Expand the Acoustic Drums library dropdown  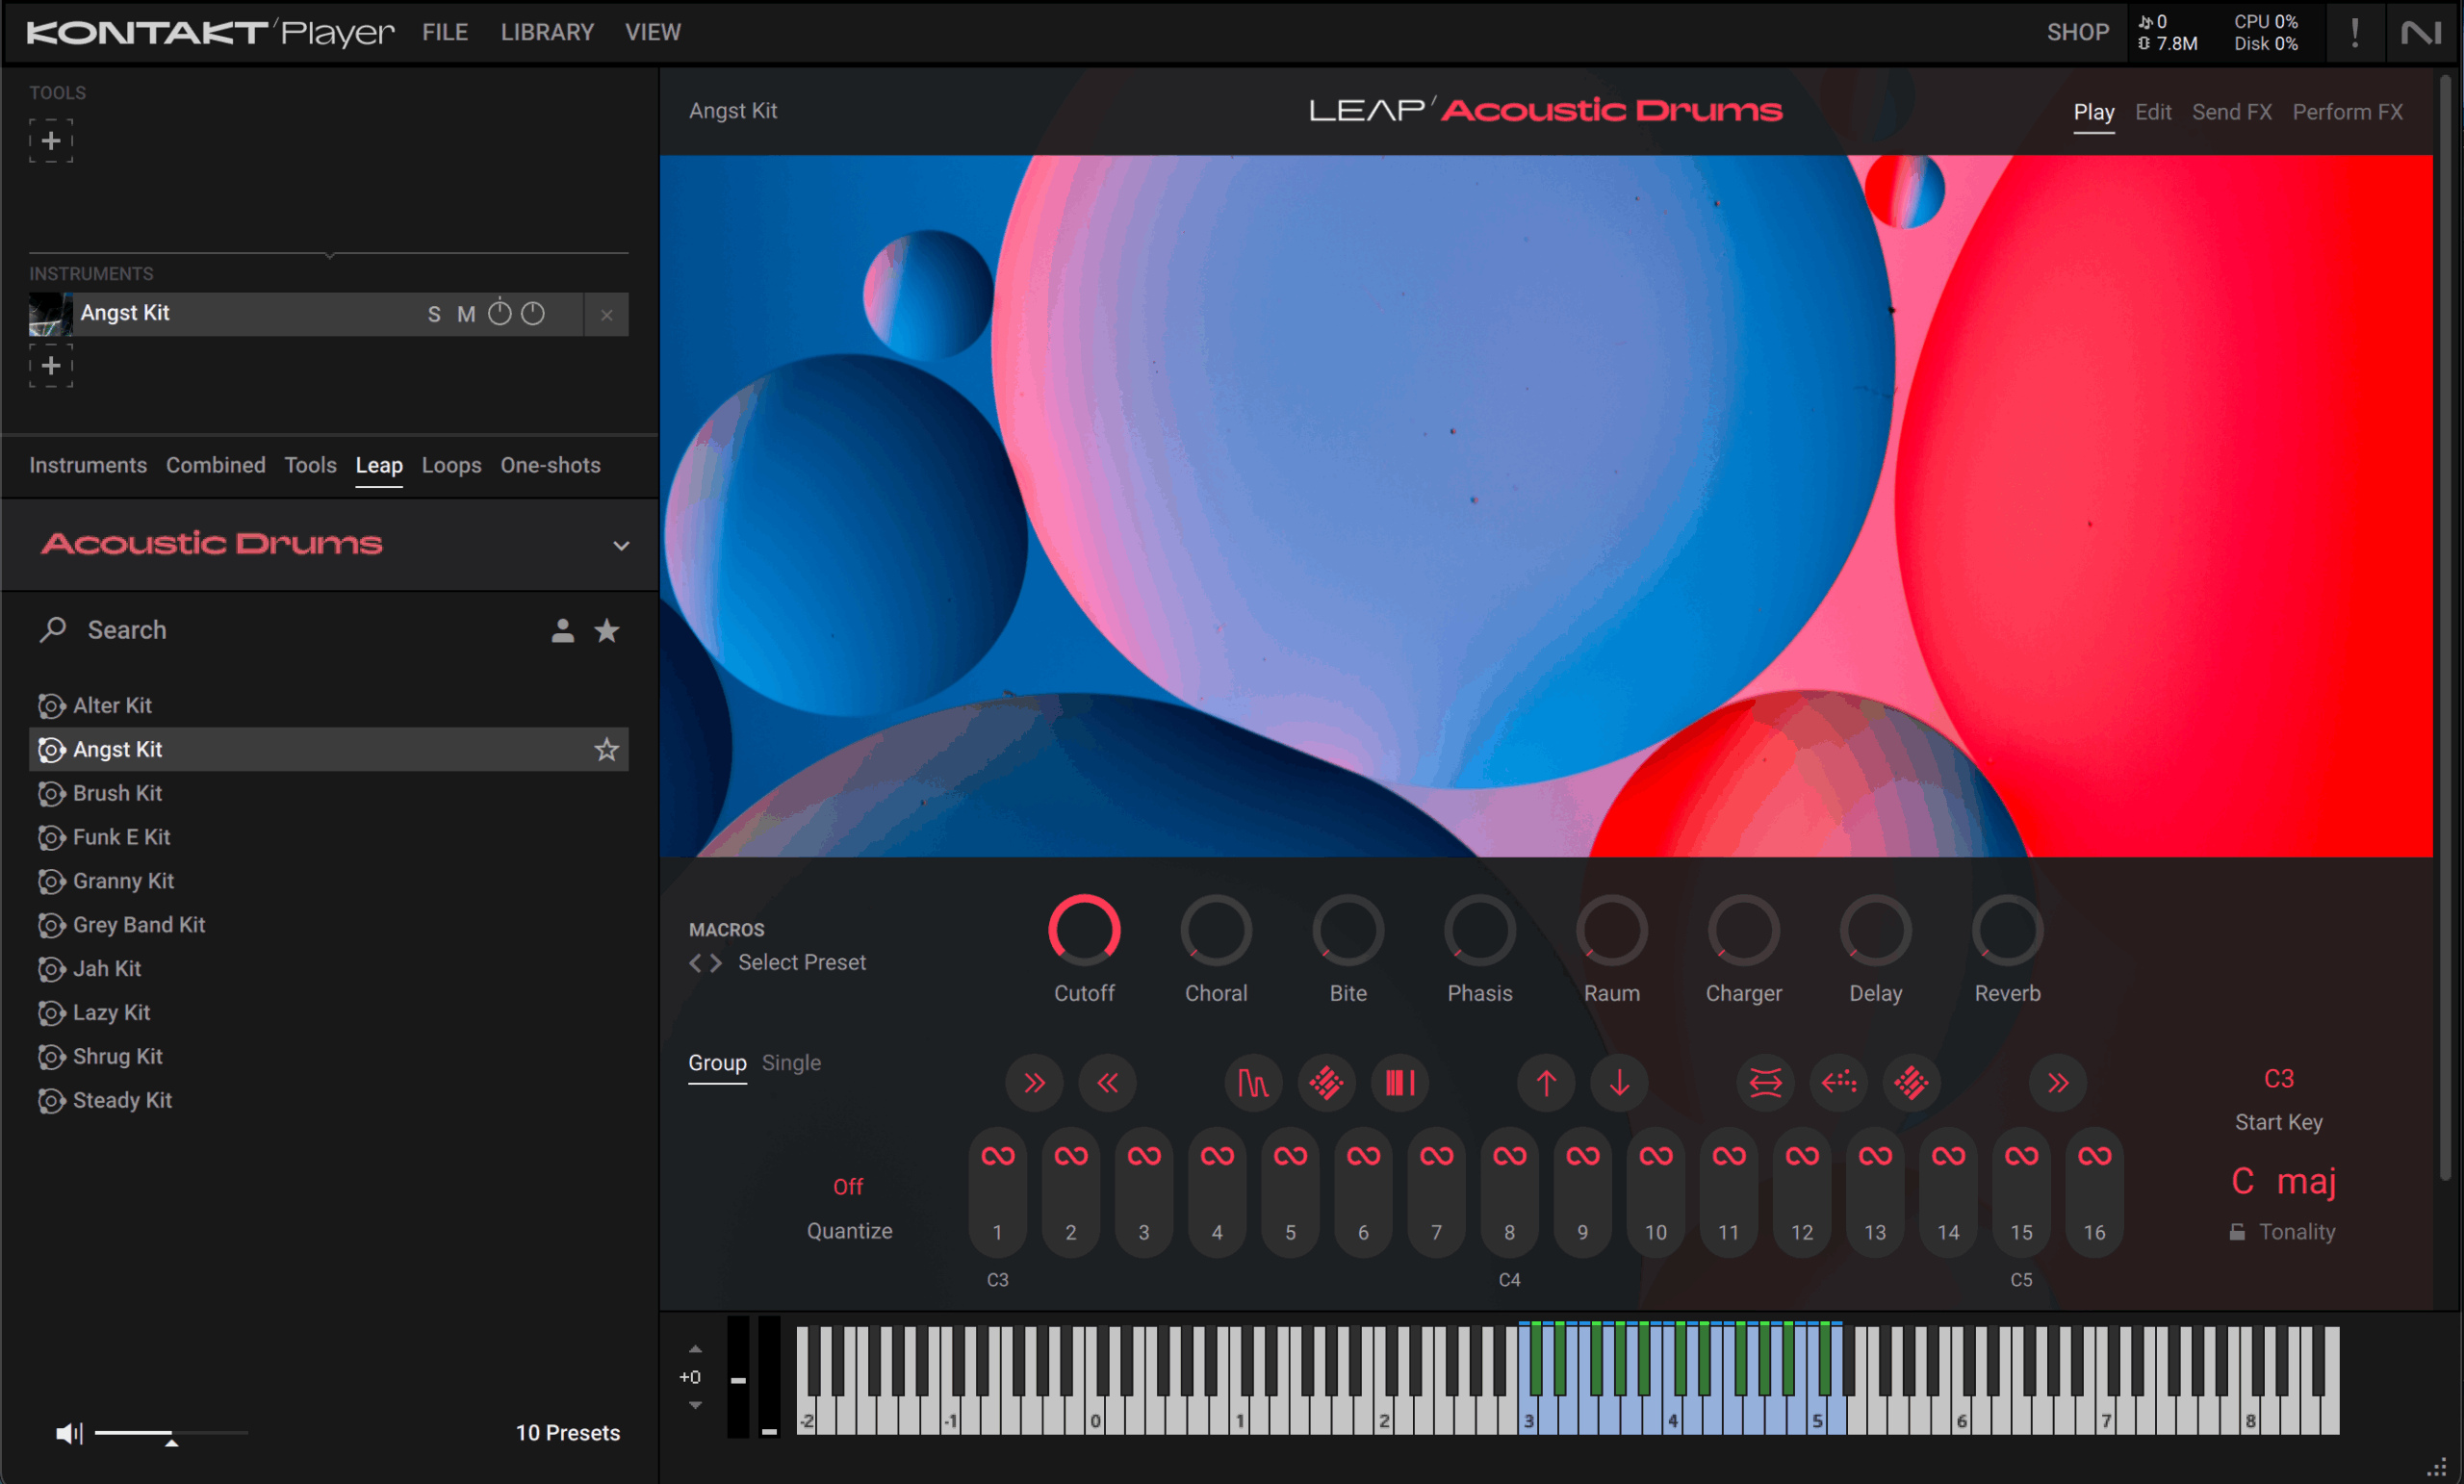[x=621, y=545]
